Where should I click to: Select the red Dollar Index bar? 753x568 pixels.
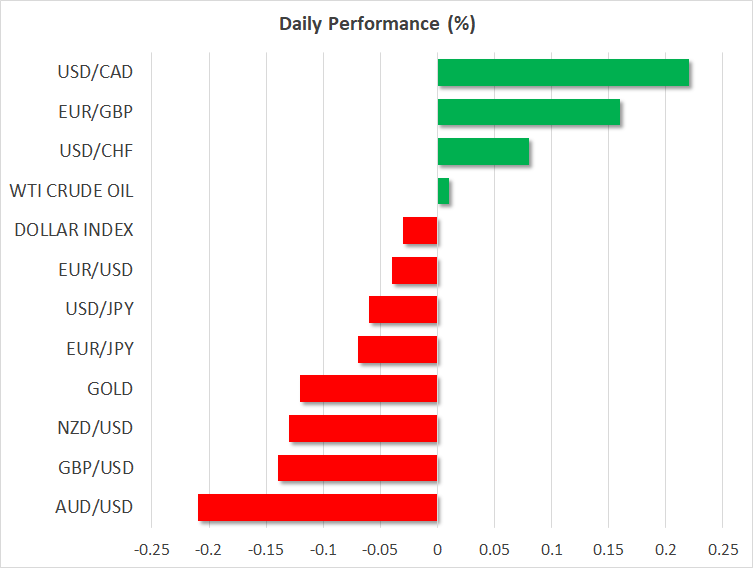point(420,231)
